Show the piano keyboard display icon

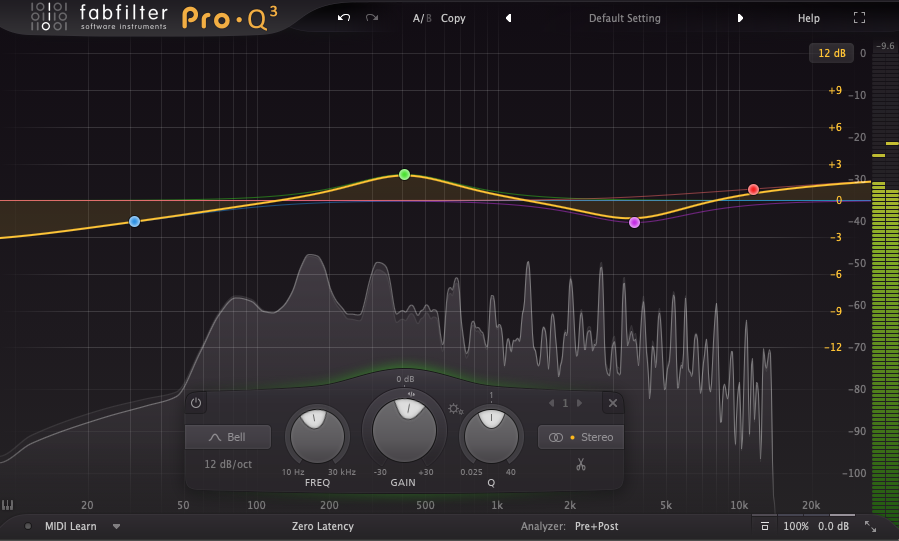point(9,505)
